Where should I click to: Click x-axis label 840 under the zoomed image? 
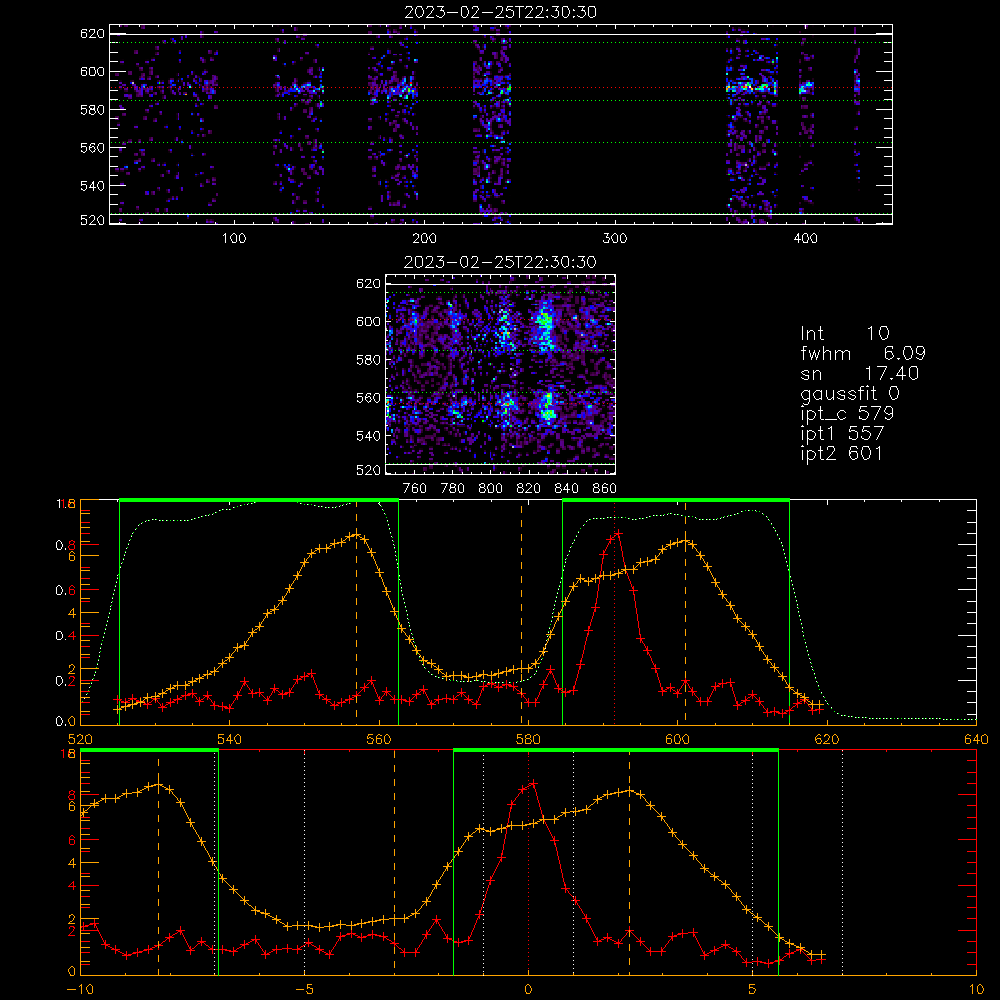[x=566, y=489]
